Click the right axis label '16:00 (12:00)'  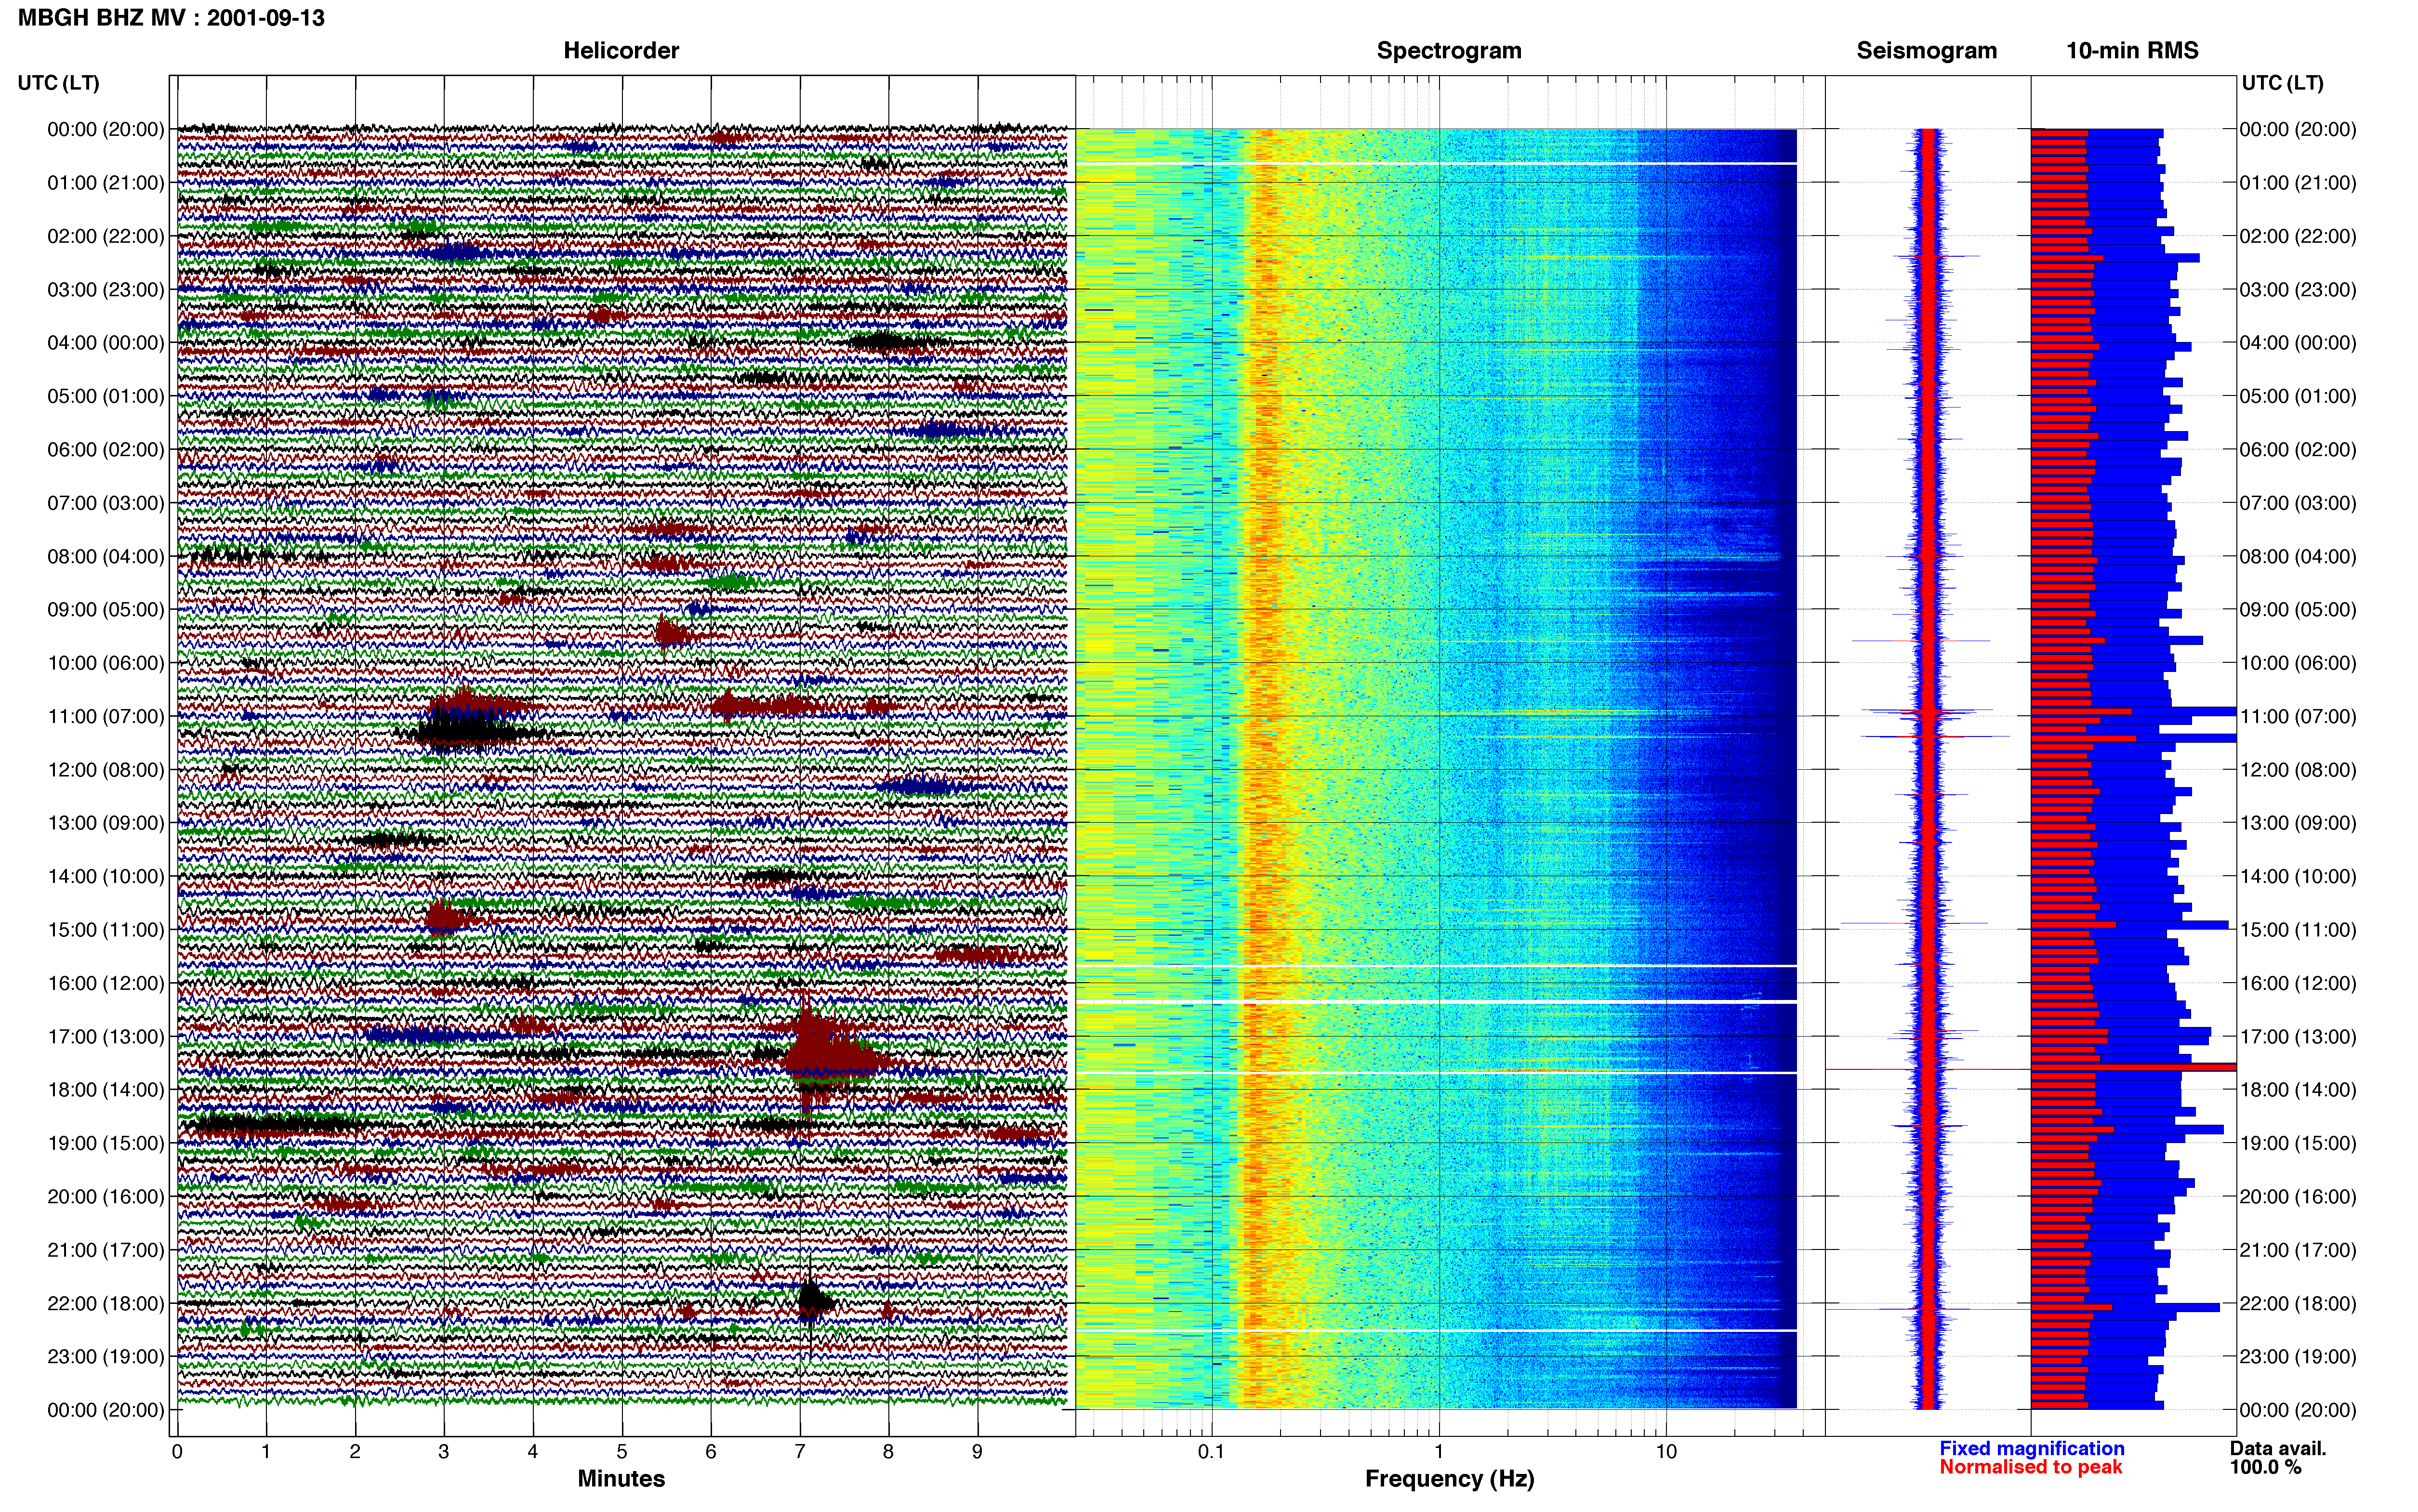[x=2298, y=983]
